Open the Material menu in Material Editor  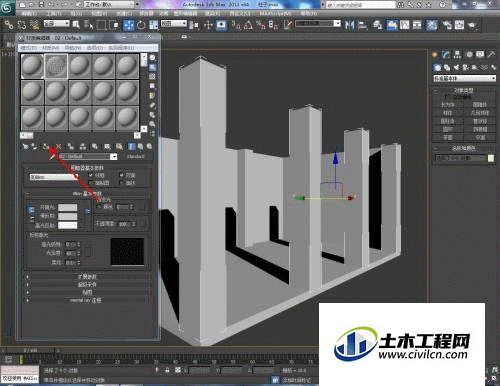point(51,48)
